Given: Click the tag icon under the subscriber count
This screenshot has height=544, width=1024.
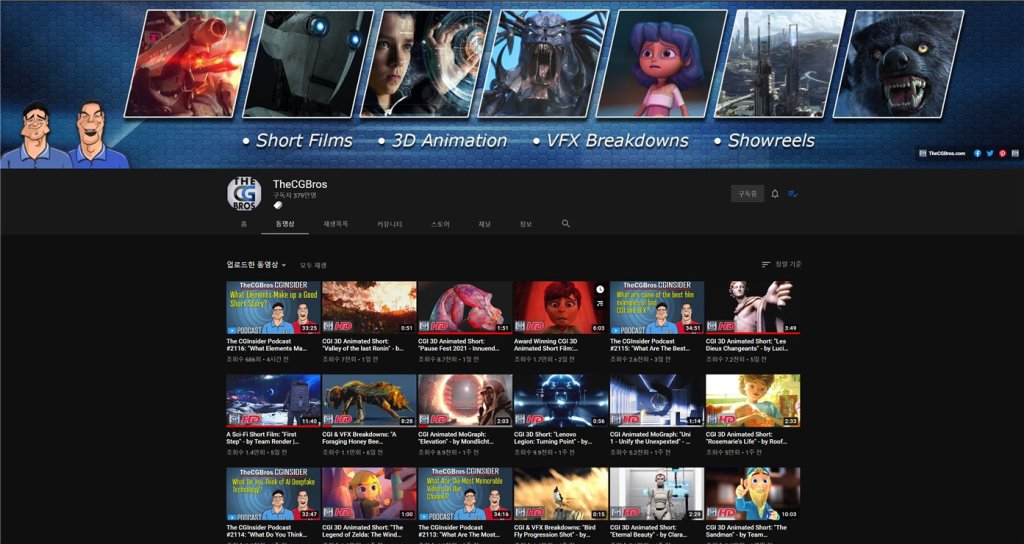Looking at the screenshot, I should (278, 205).
